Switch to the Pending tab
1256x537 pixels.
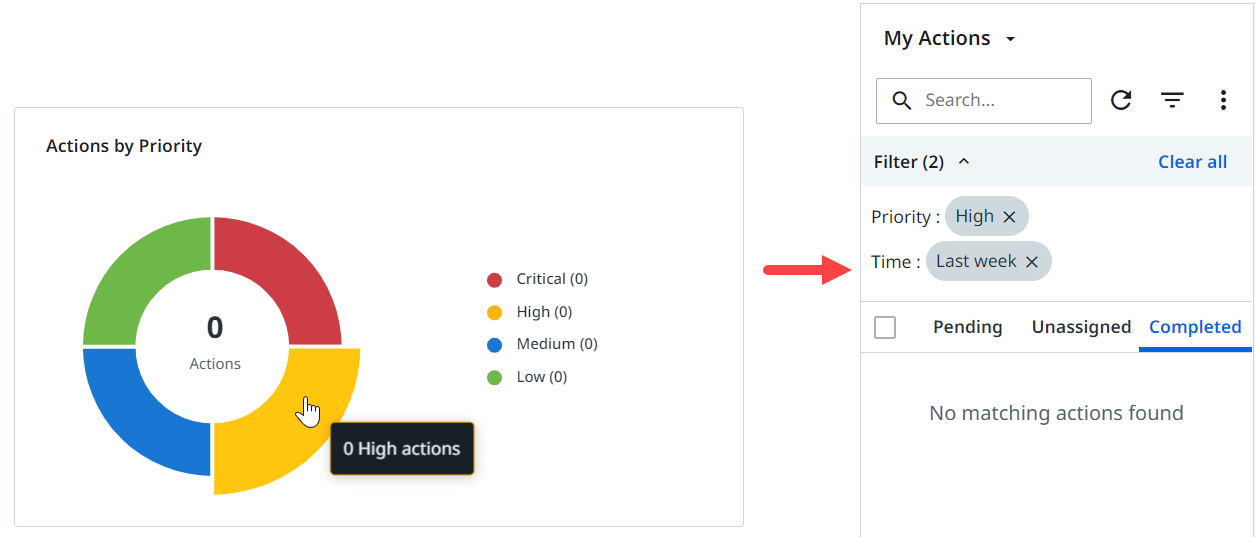tap(967, 327)
